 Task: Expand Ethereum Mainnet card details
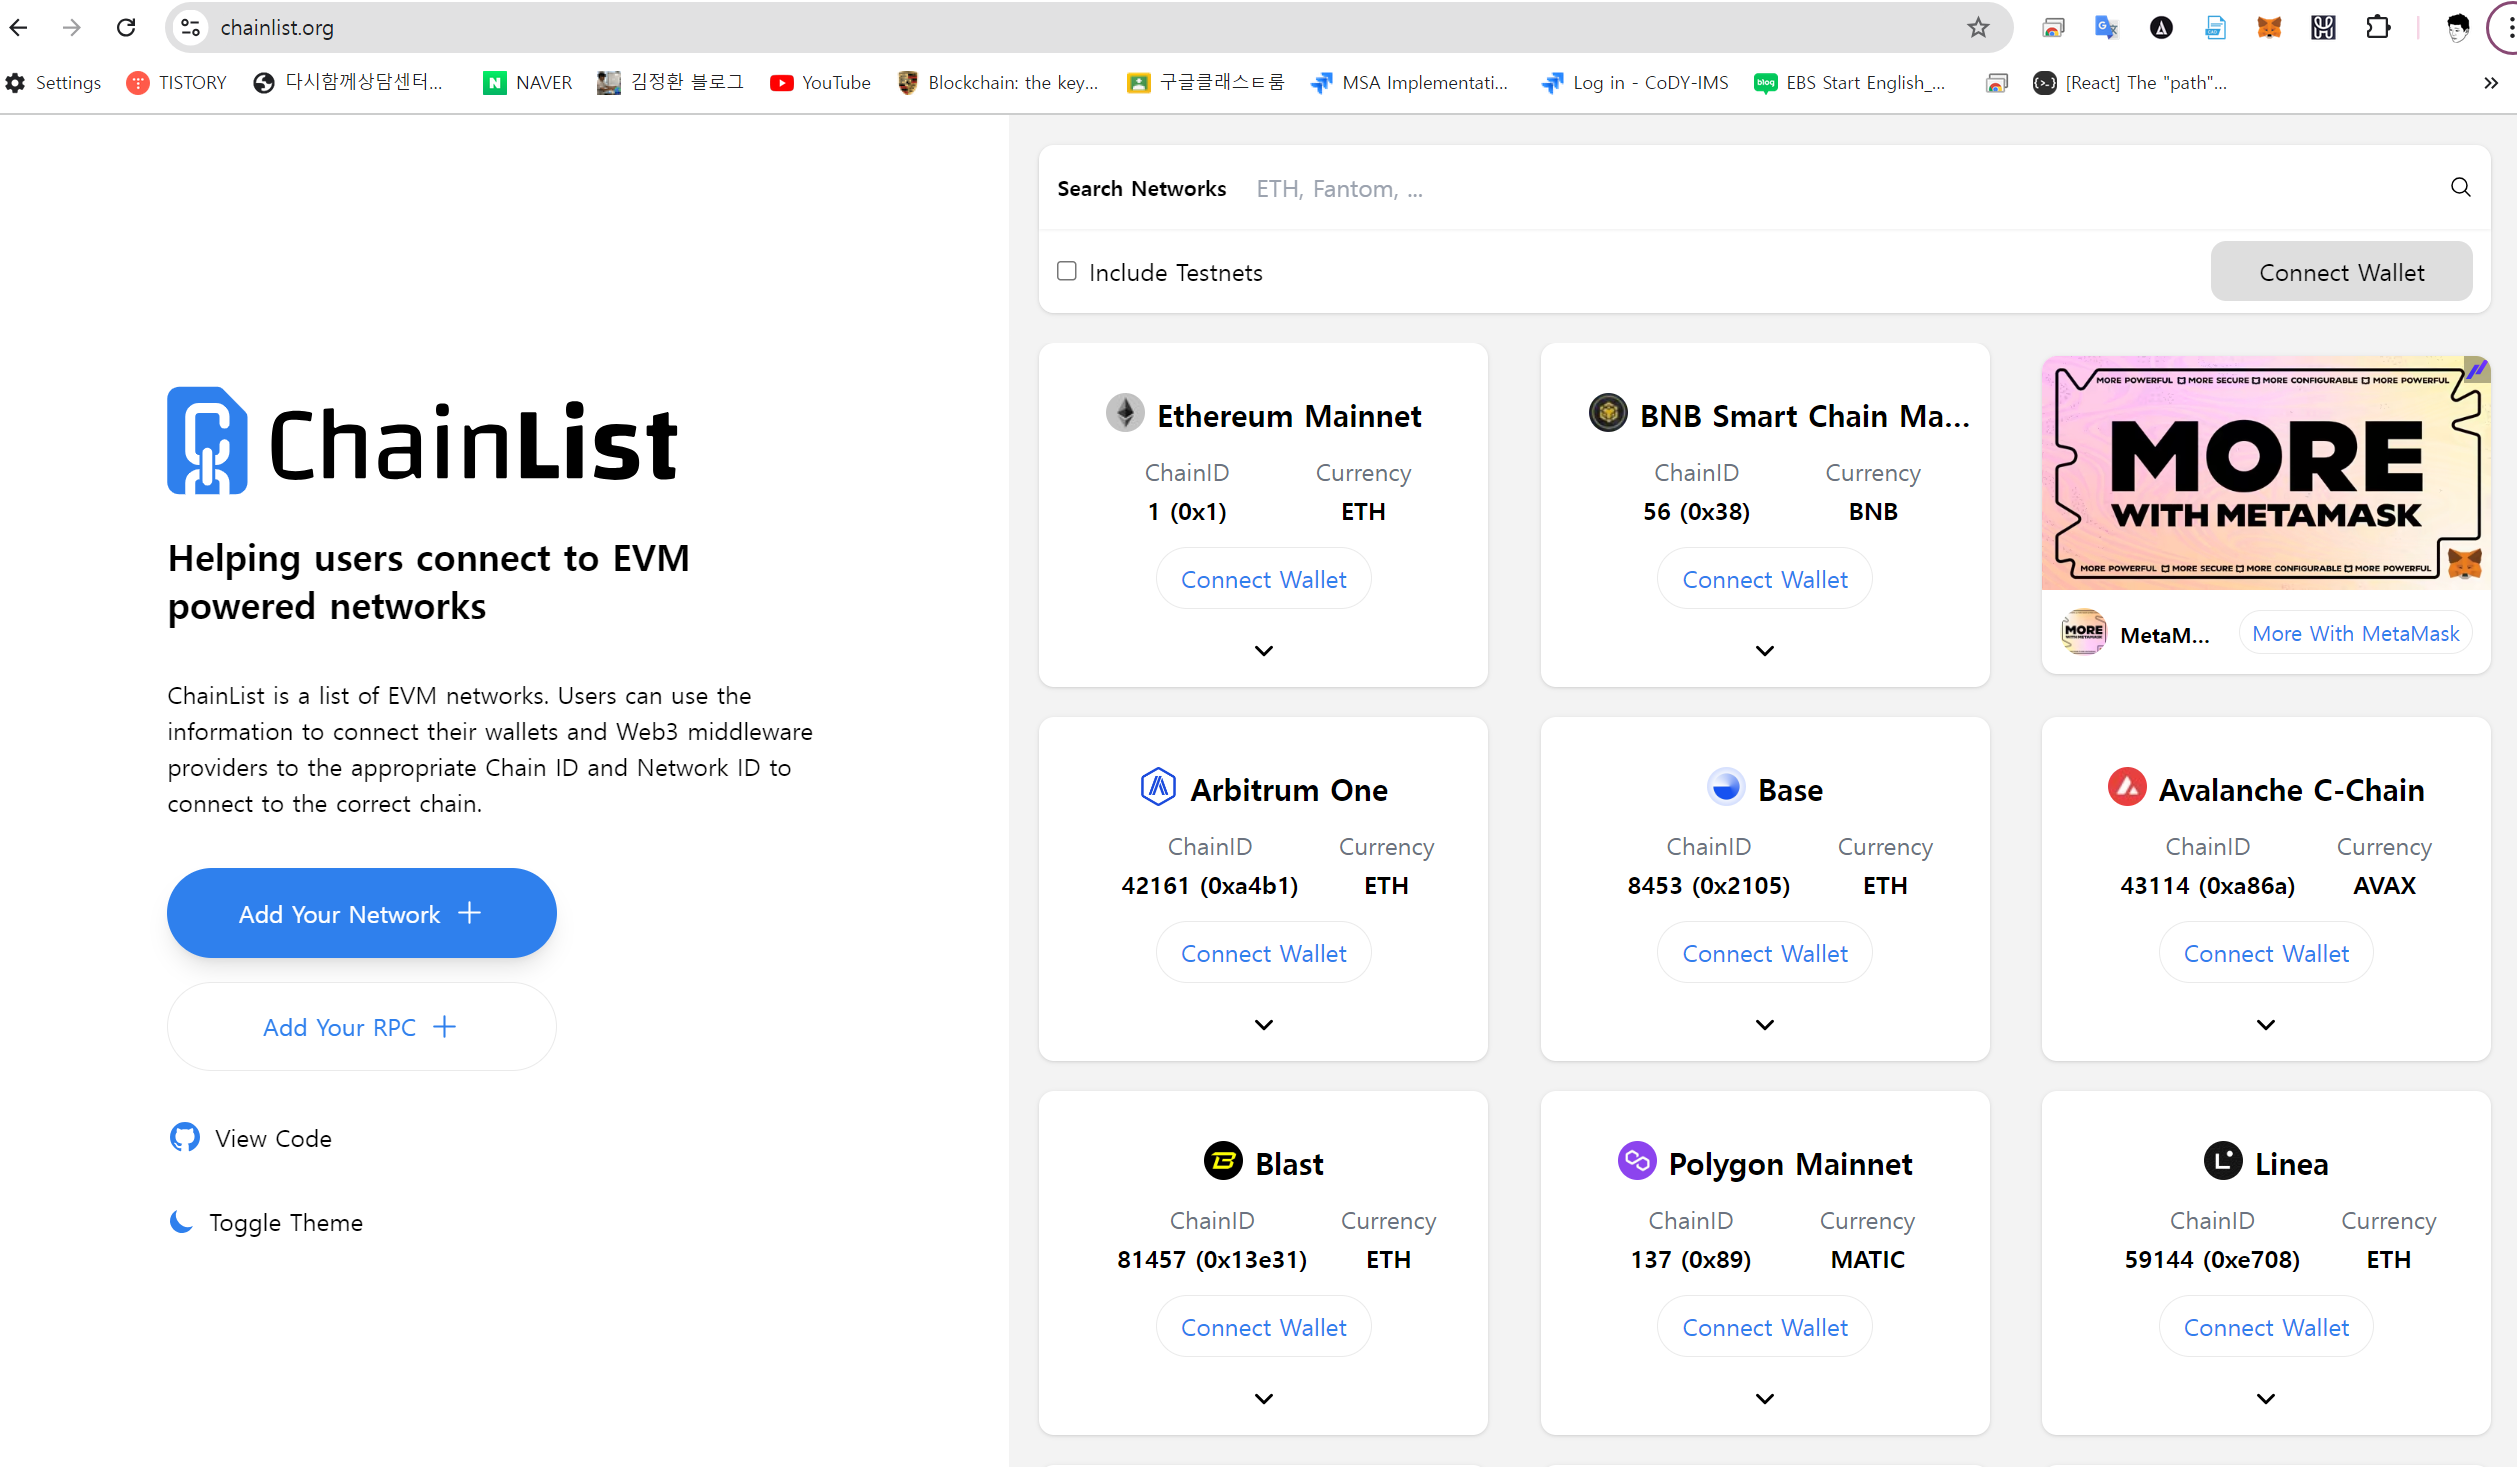1263,651
